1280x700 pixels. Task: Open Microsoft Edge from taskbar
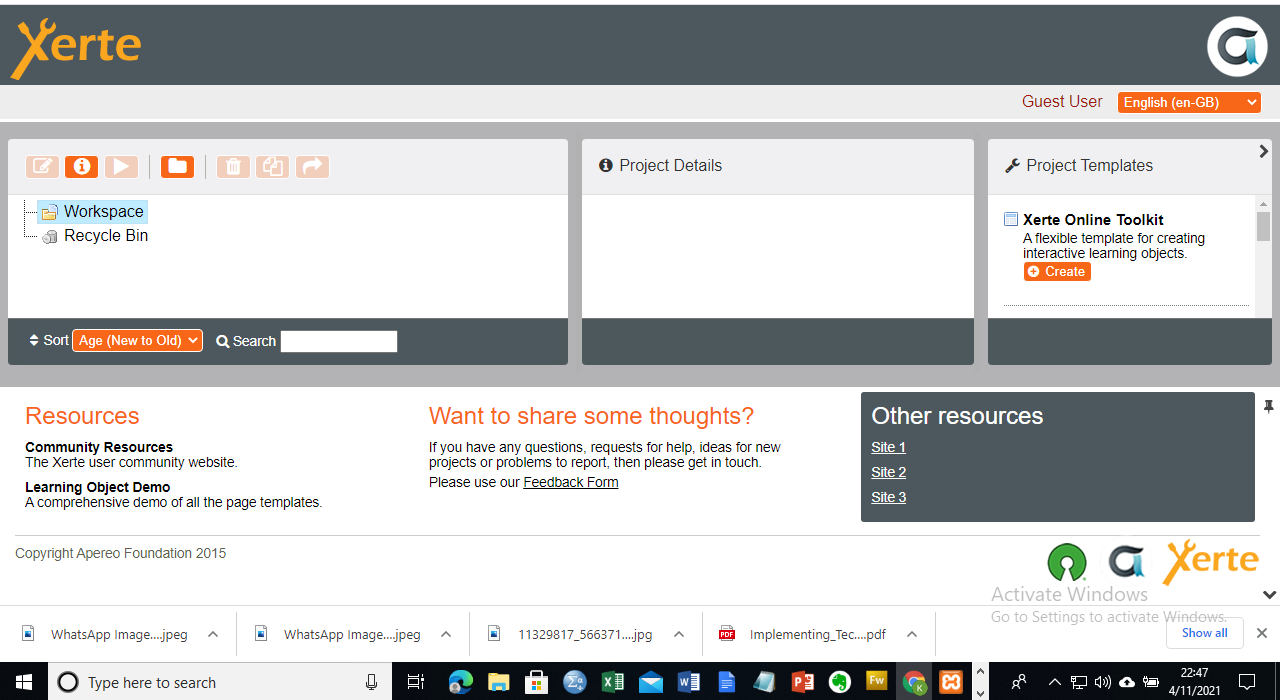461,682
